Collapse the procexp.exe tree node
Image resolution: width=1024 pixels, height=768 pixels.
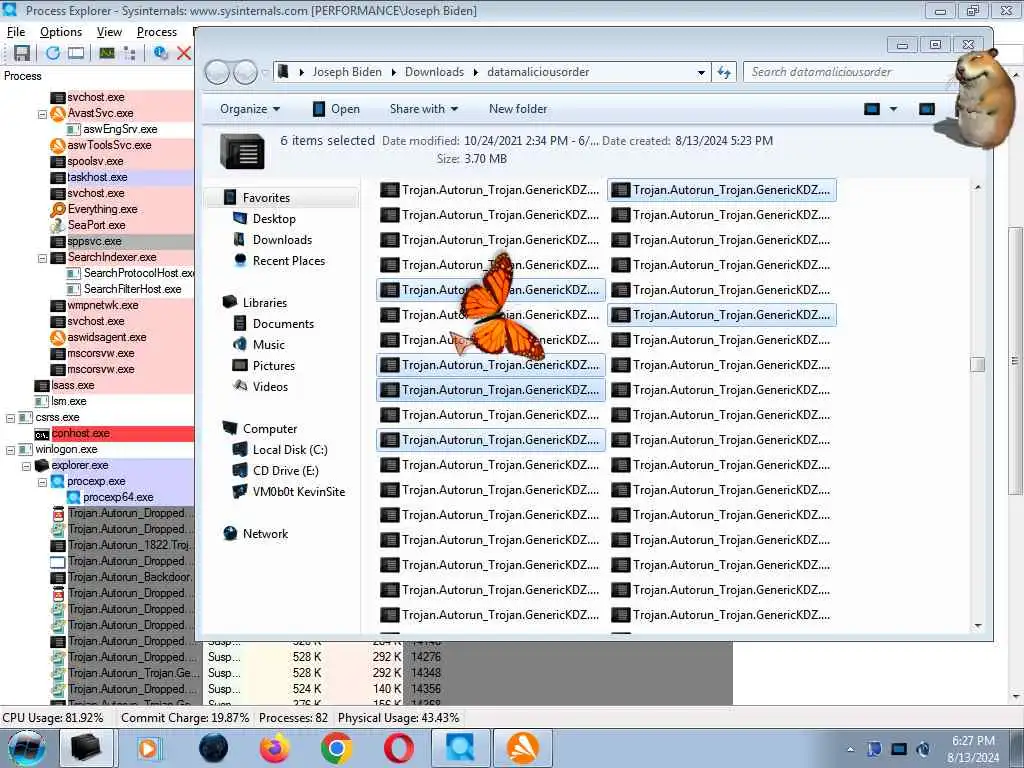pos(42,482)
